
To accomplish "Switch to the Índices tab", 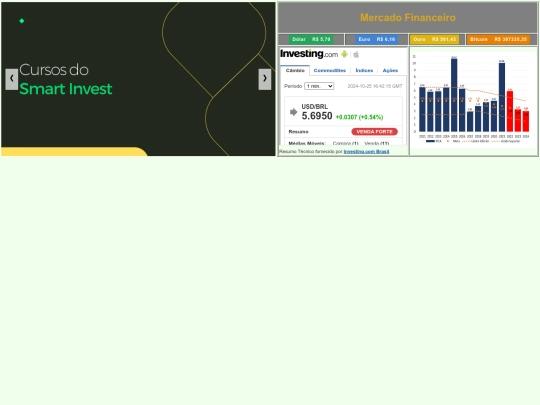I will (x=364, y=70).
